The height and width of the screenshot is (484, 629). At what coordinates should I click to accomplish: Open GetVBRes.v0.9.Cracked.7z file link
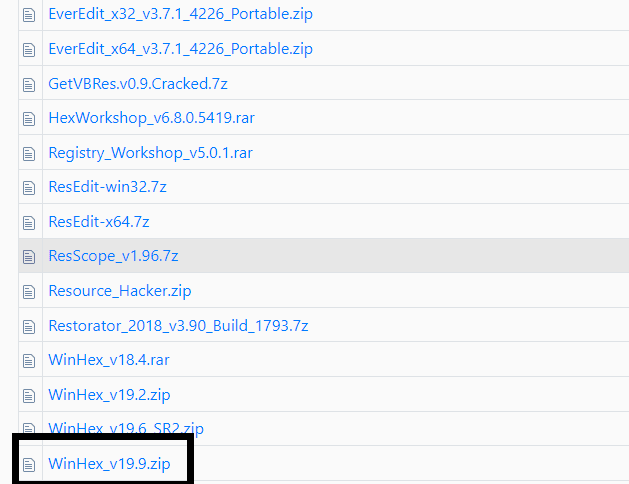[x=138, y=84]
